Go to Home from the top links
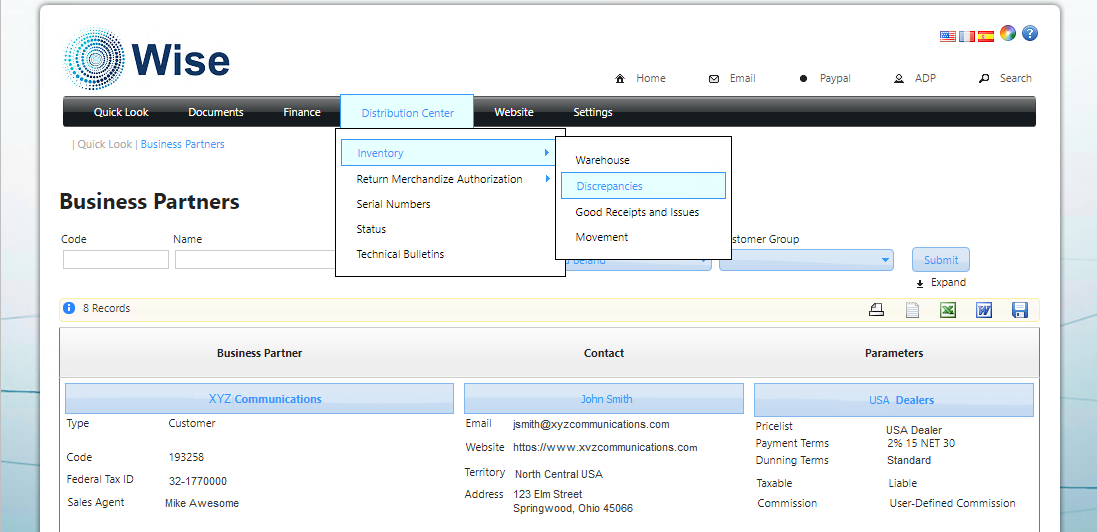 (641, 78)
